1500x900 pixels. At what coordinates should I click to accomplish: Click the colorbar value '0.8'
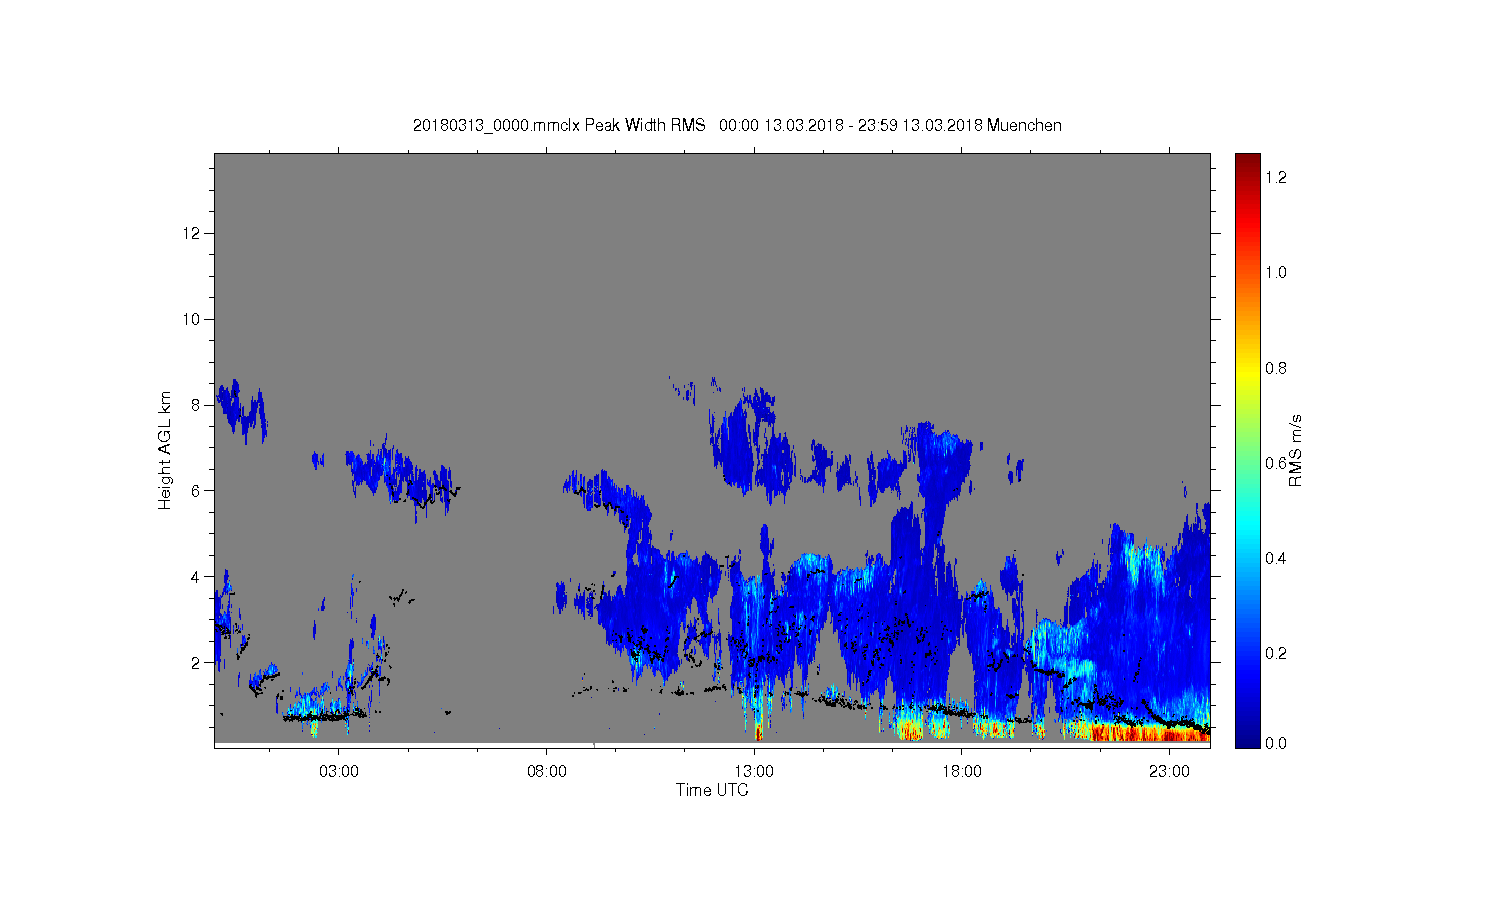coord(1275,368)
